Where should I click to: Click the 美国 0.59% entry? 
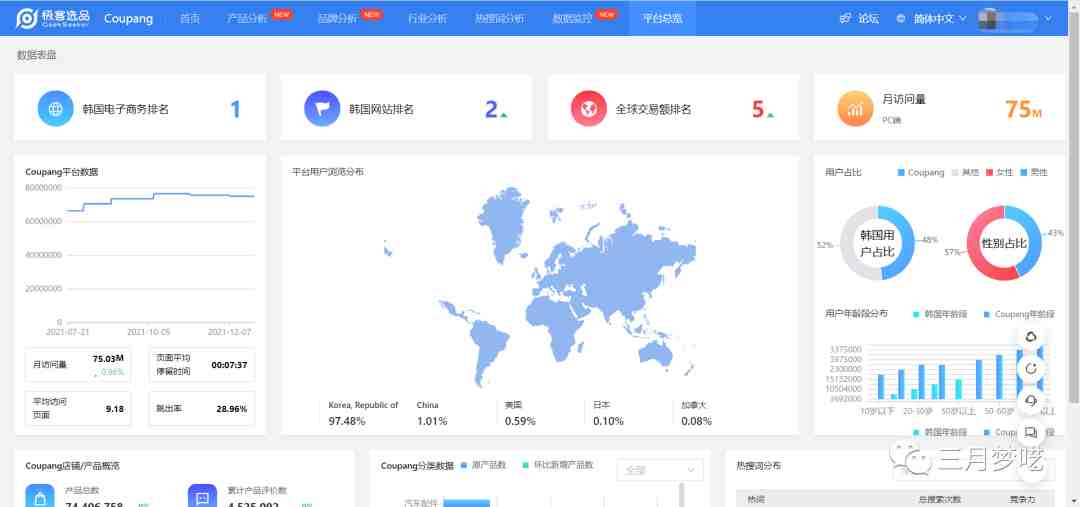click(520, 413)
